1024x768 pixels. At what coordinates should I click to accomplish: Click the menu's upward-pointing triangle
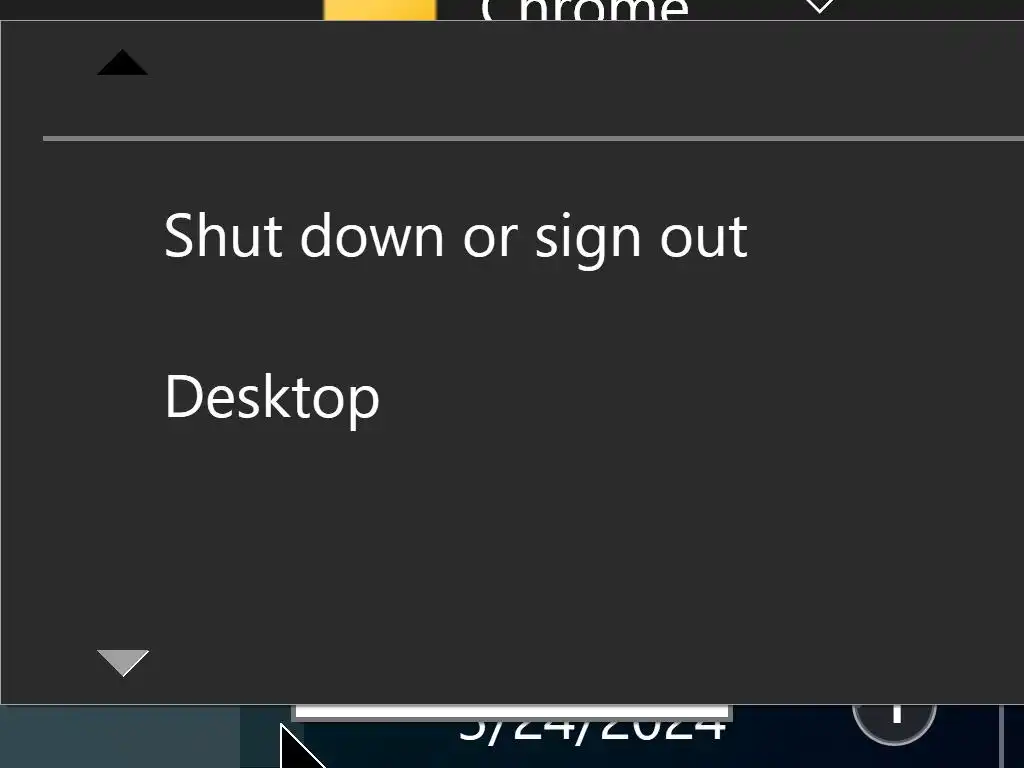click(x=122, y=62)
